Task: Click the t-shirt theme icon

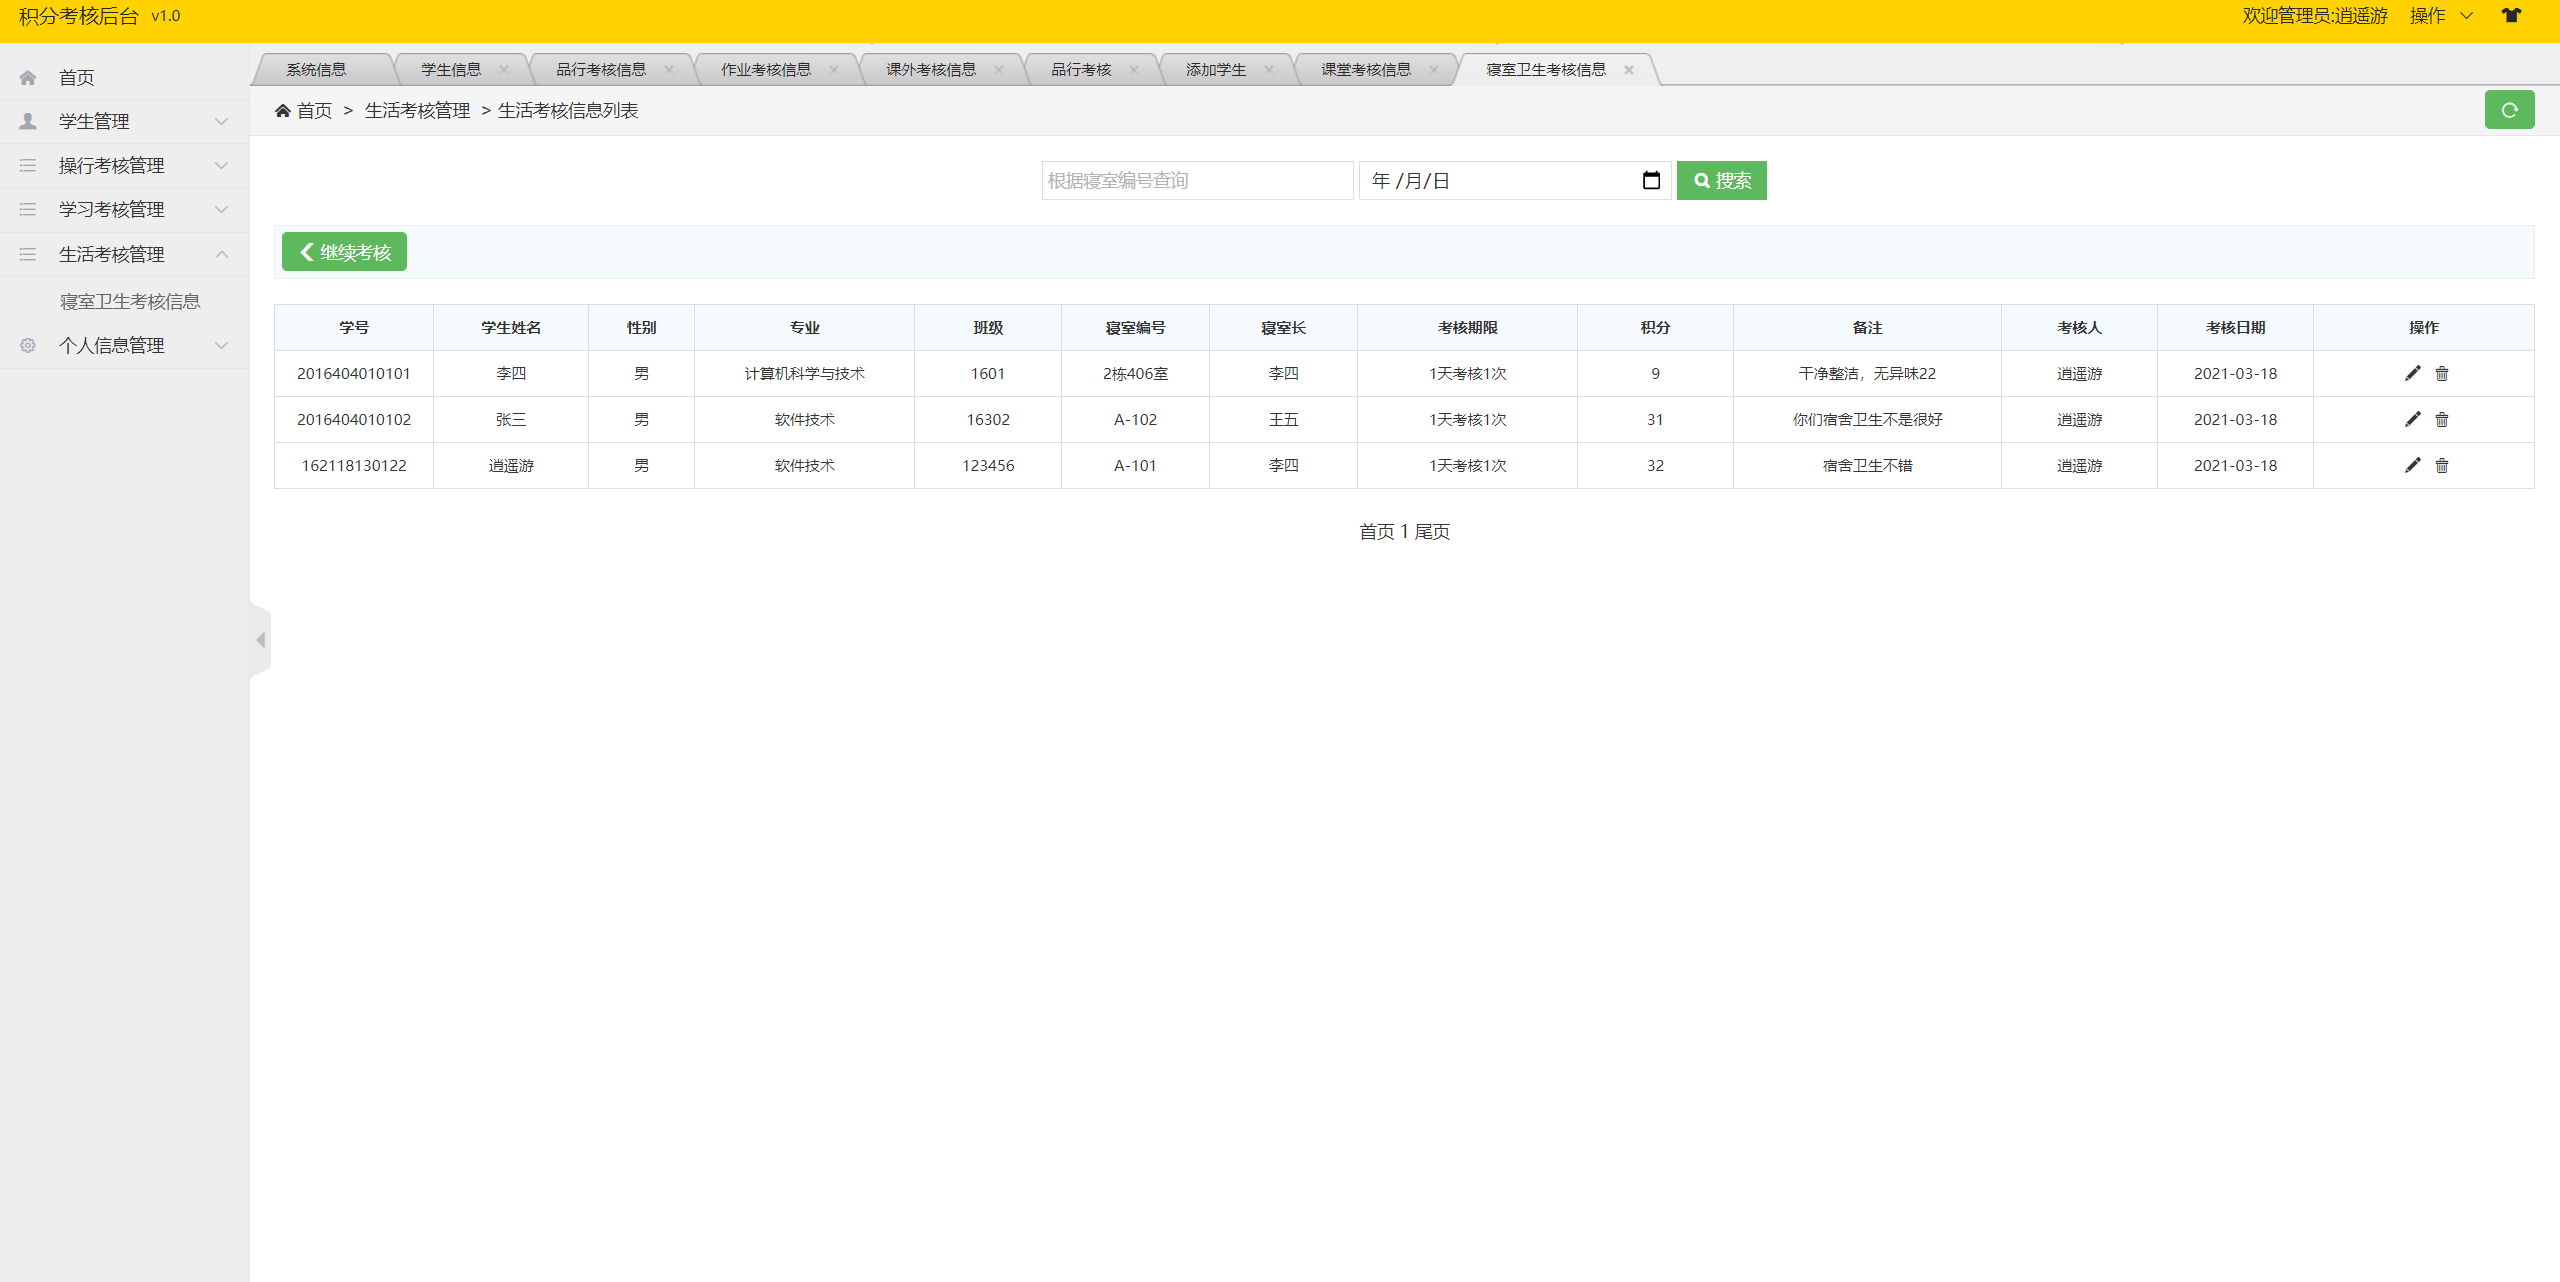Action: 2511,15
